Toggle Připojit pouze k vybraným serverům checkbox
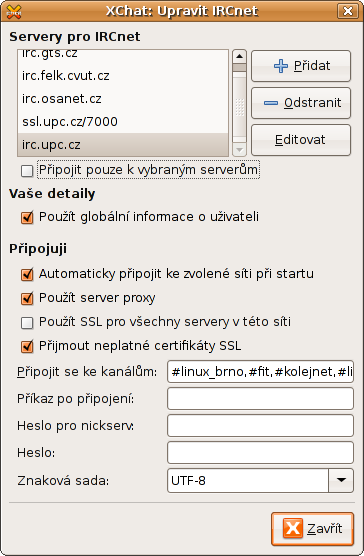Screen dimensions: 364x556 [x=27, y=171]
